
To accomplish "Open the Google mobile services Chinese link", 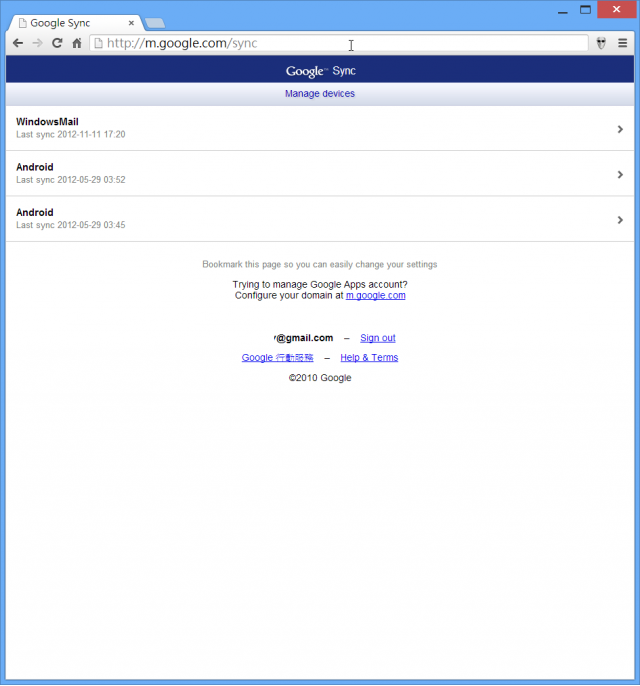I will coord(277,357).
